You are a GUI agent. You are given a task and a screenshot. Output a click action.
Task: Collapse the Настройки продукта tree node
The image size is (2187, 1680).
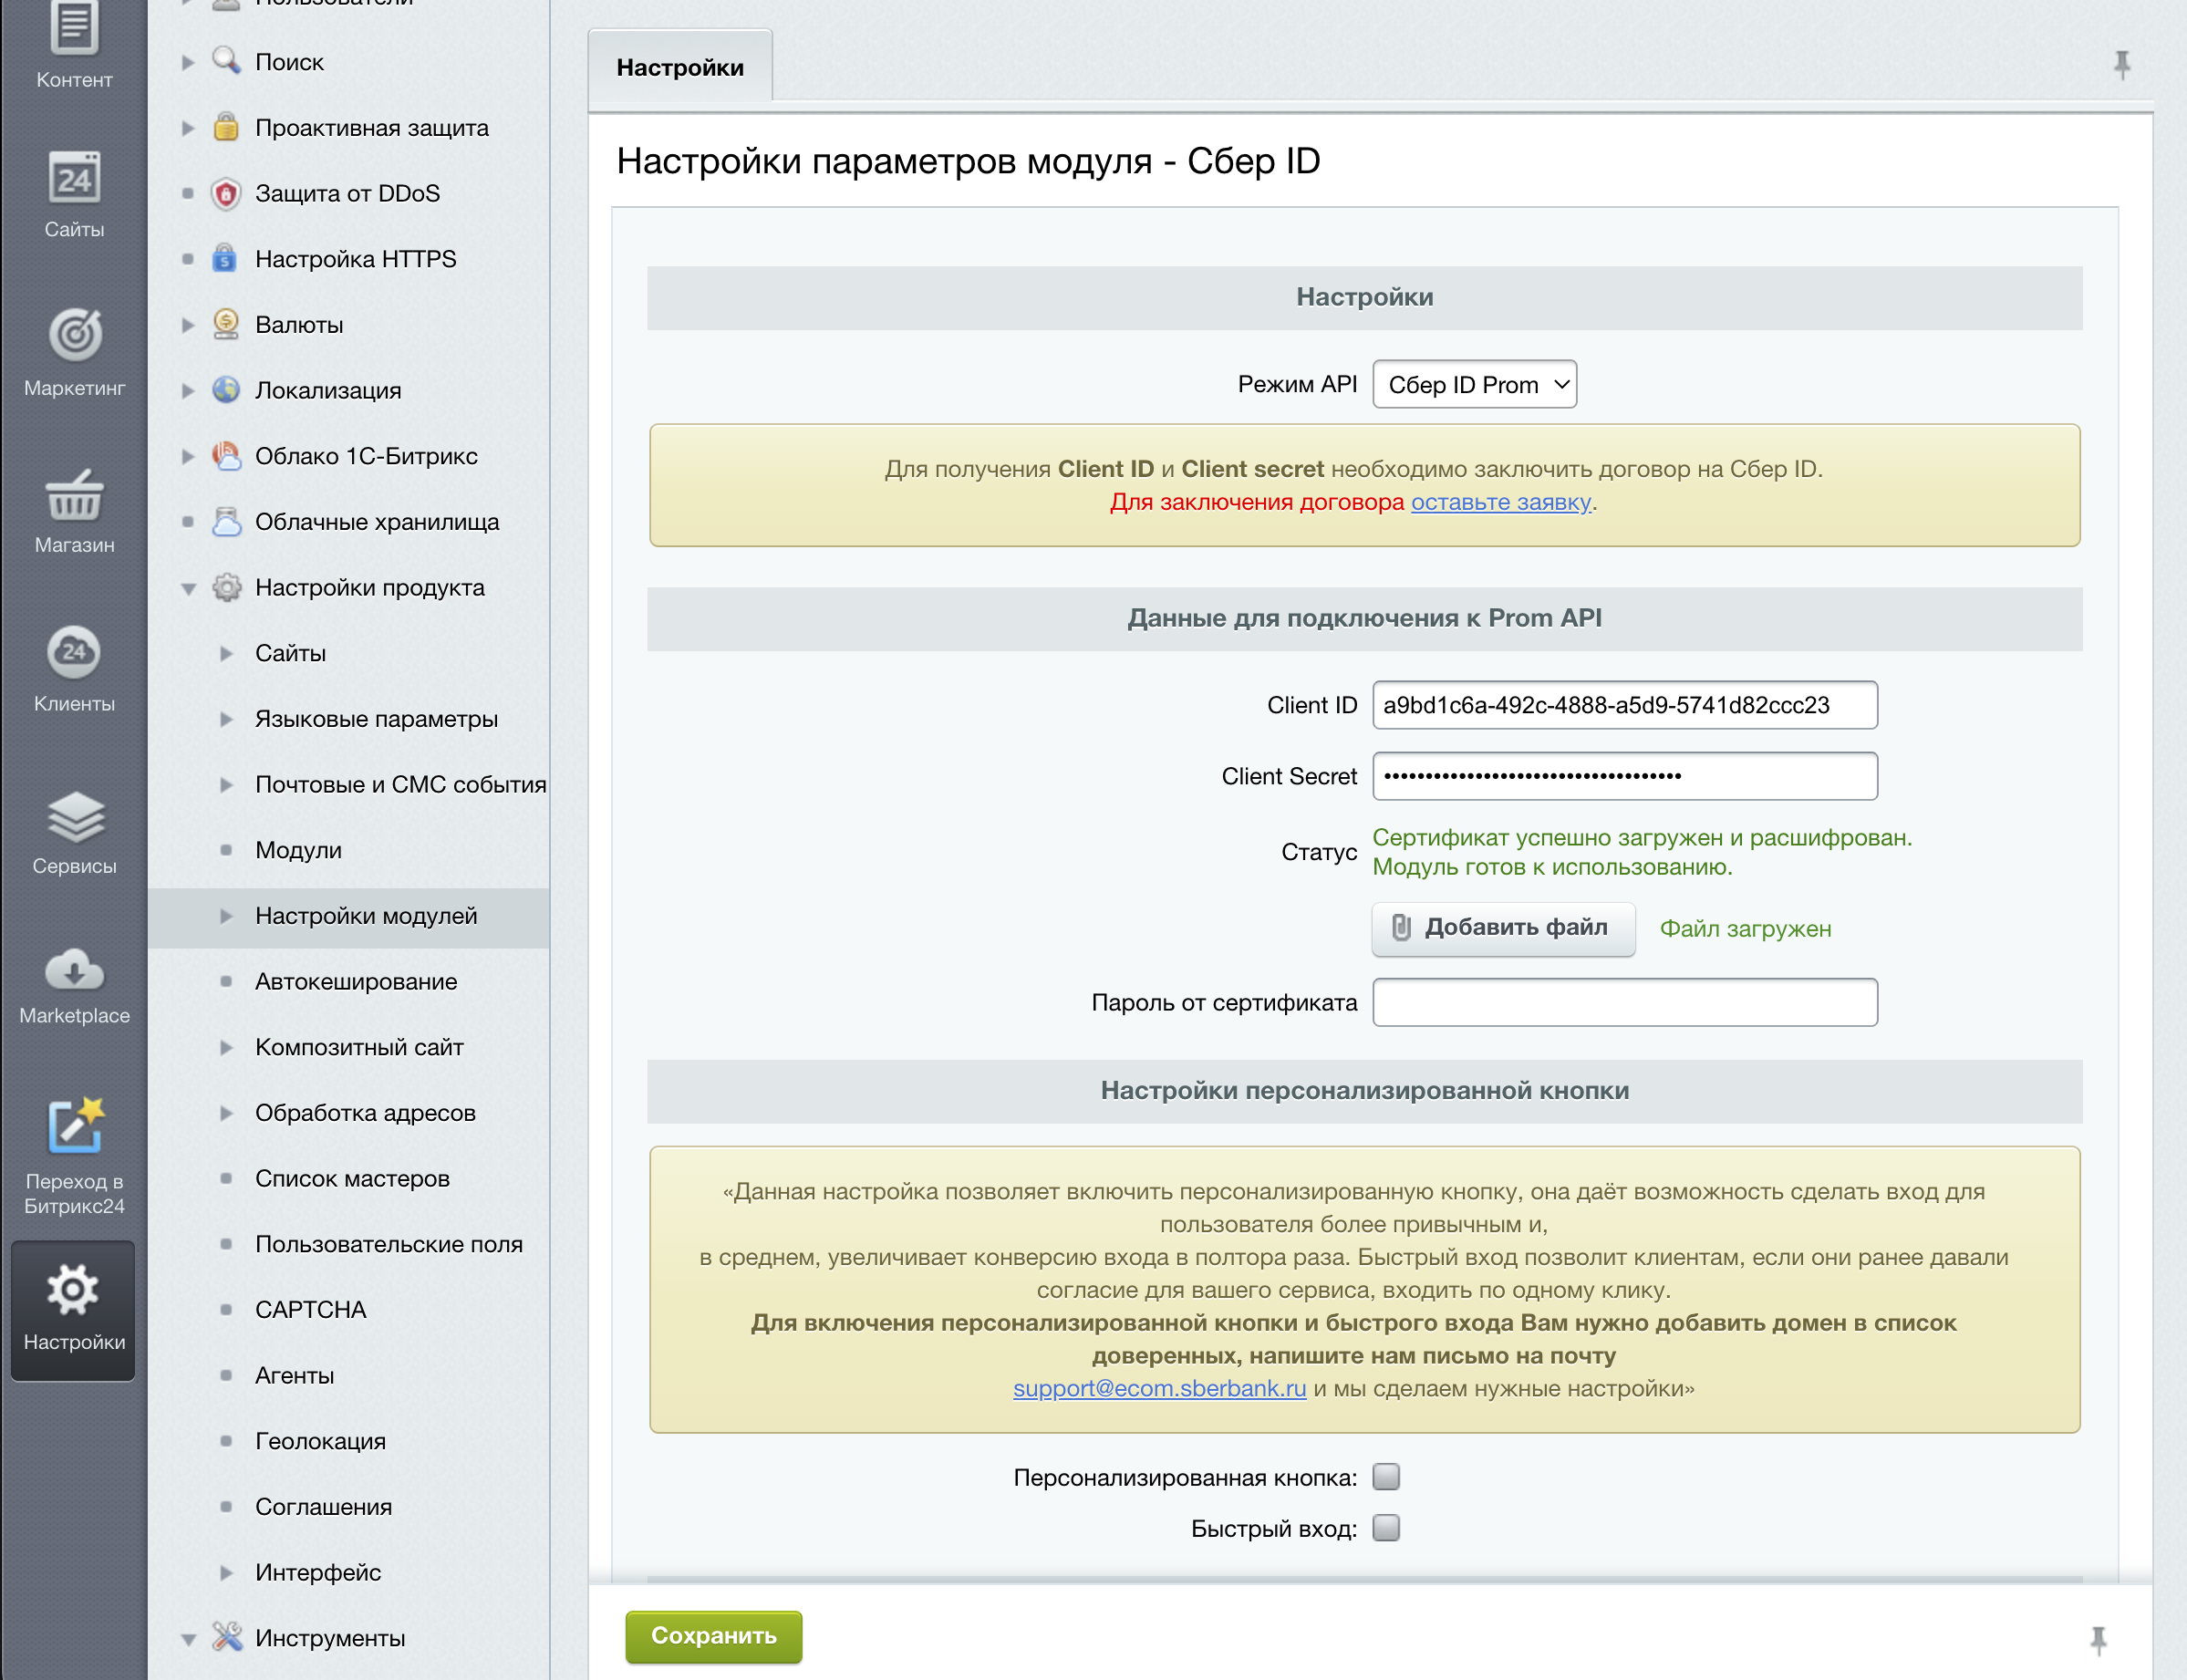tap(188, 588)
